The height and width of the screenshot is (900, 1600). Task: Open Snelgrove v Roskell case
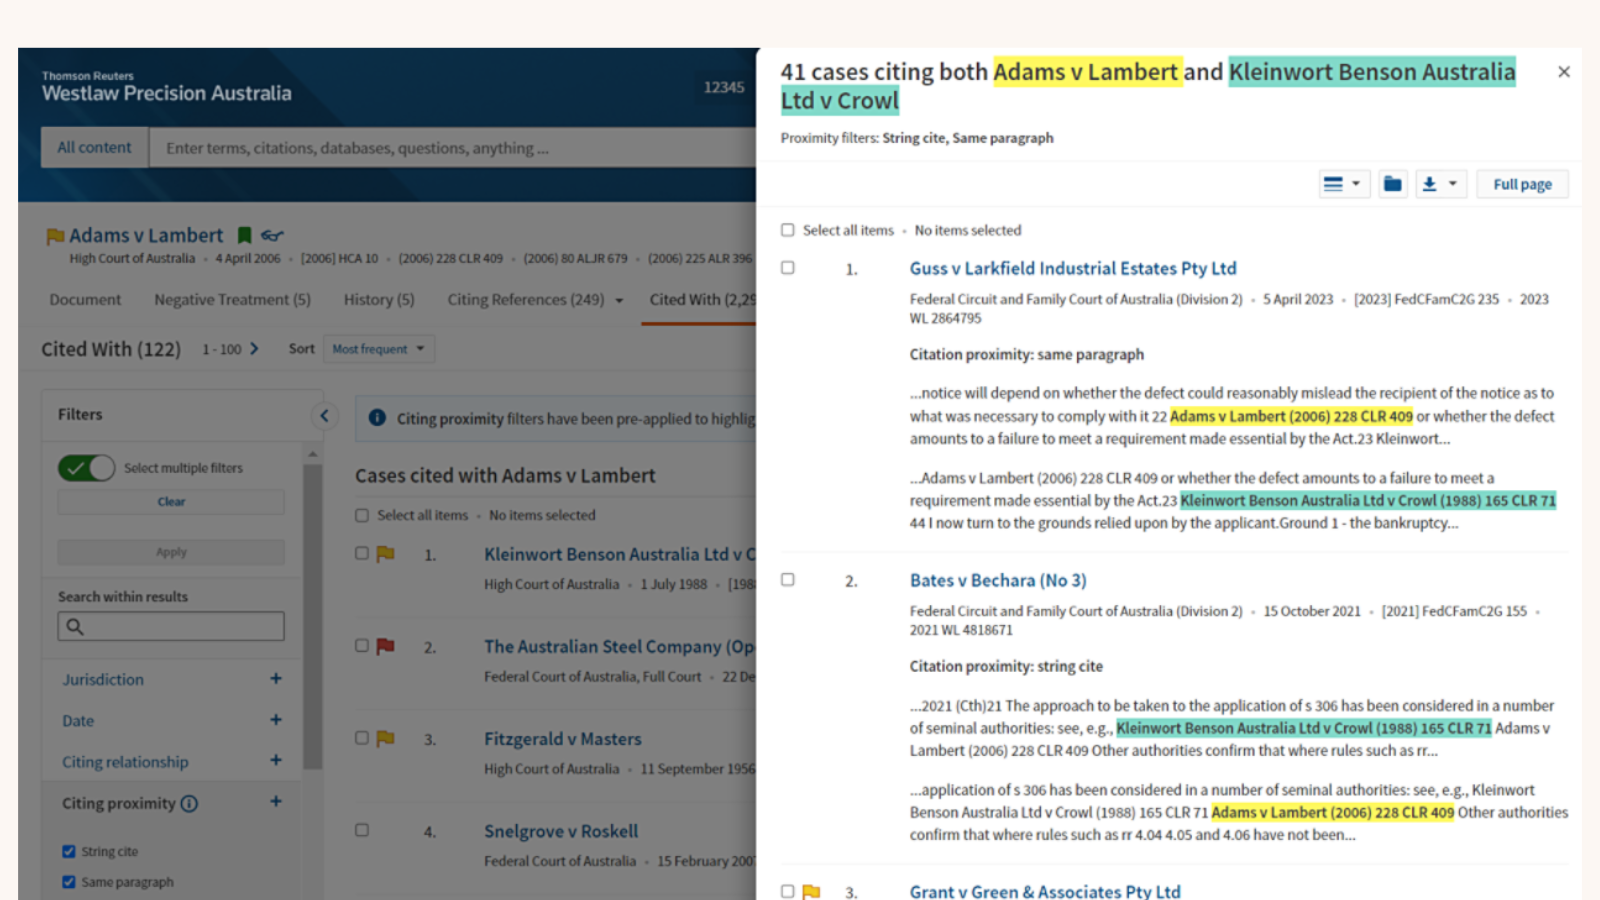pyautogui.click(x=561, y=831)
